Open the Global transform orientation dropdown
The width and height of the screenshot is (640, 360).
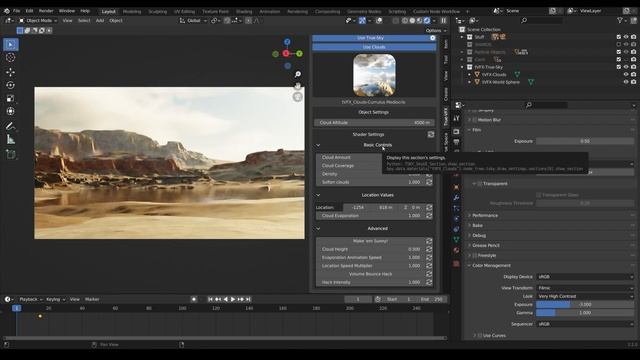pos(193,20)
